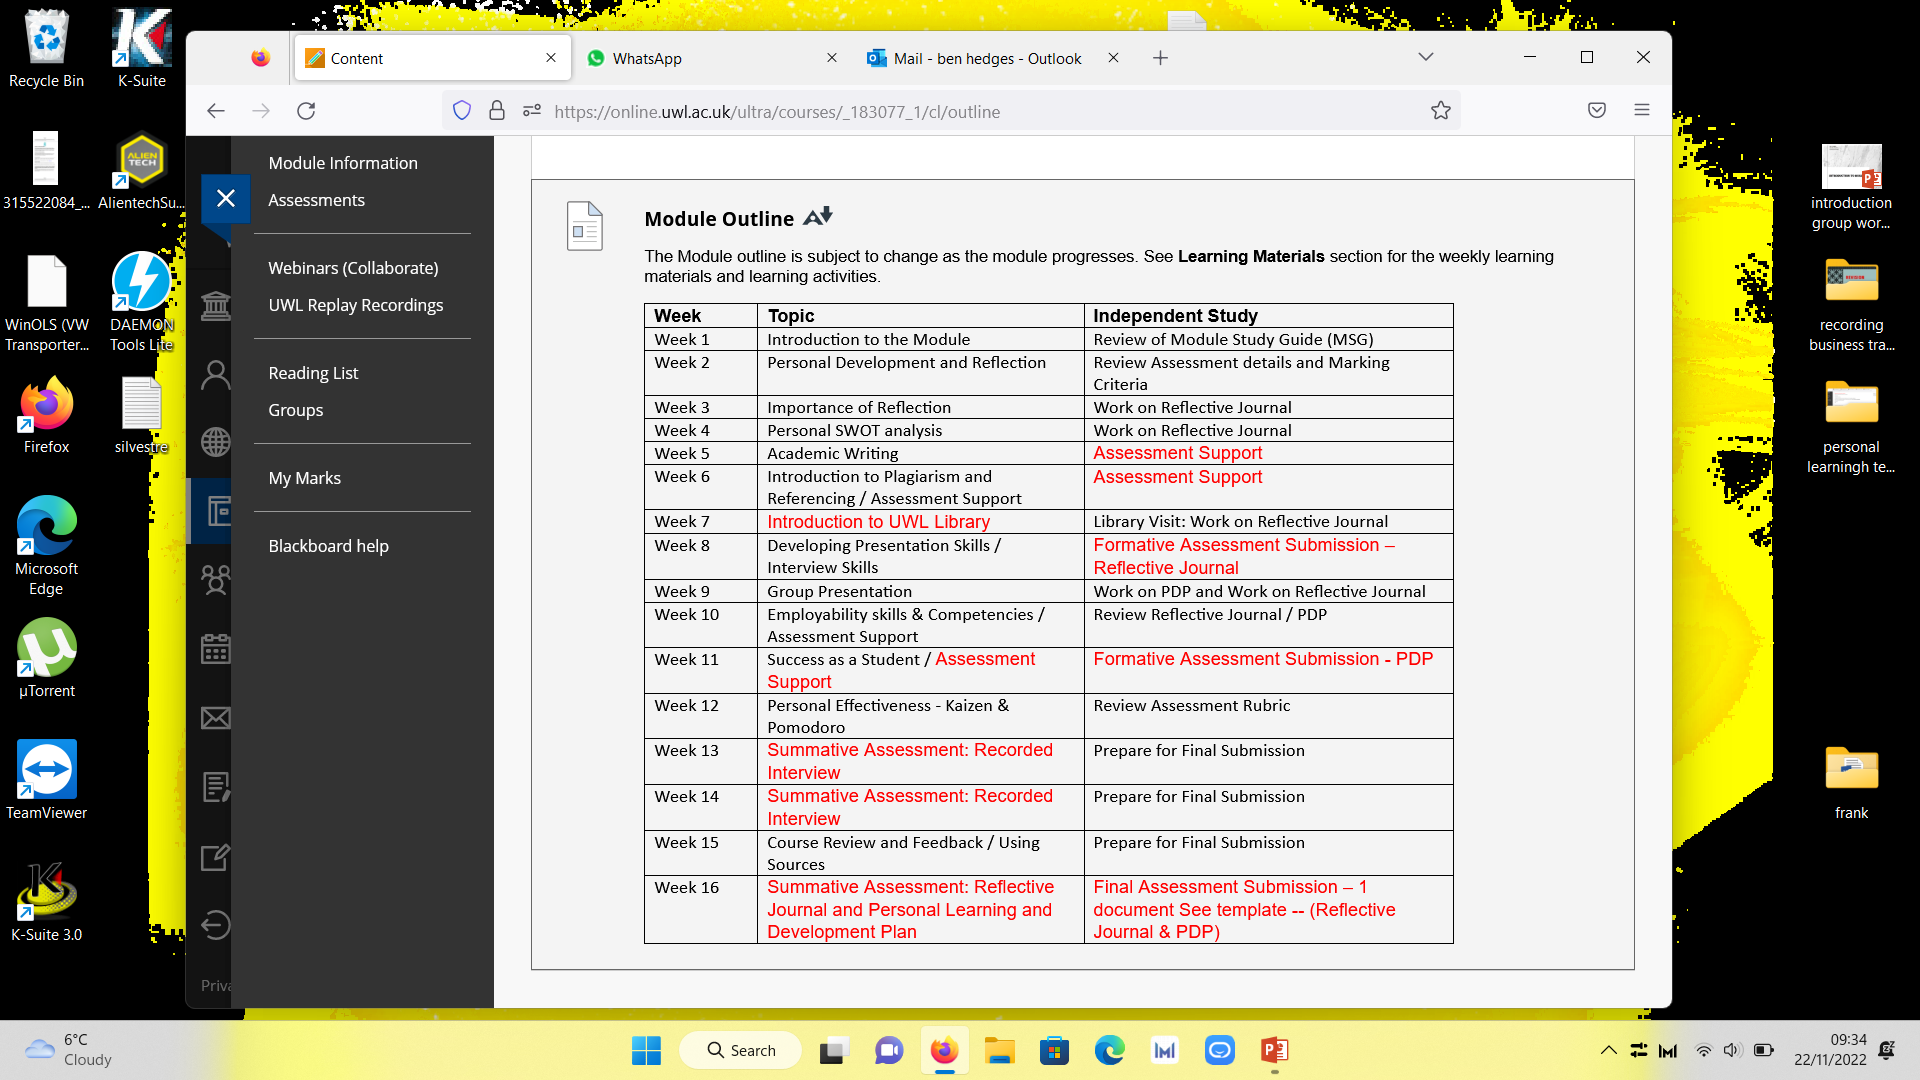The width and height of the screenshot is (1920, 1080).
Task: Open the tools pencil-square icon
Action: (x=215, y=857)
